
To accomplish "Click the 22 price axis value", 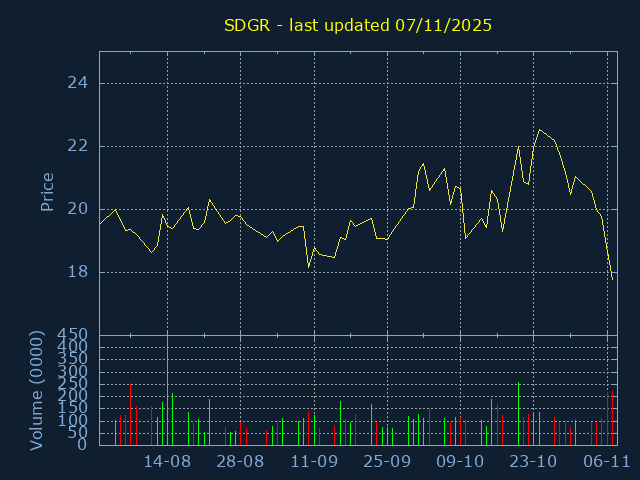I will [x=77, y=146].
